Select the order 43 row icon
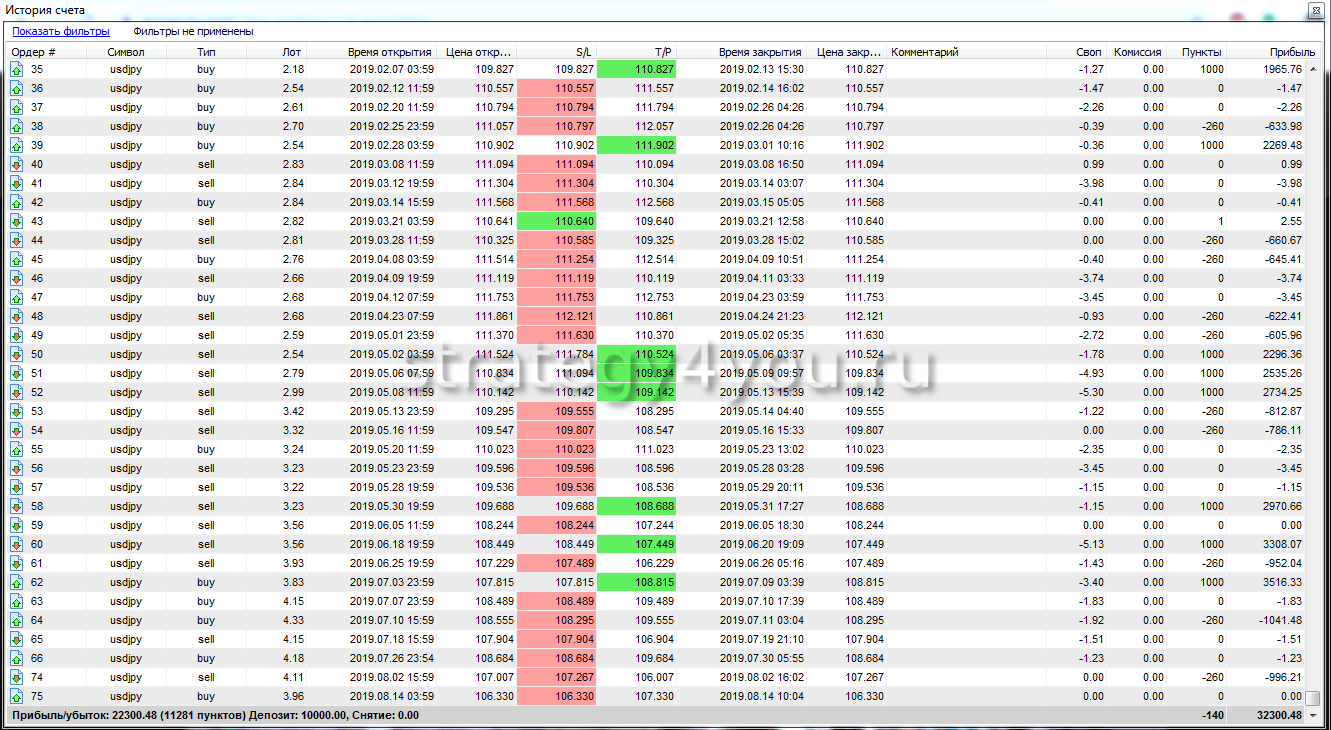The image size is (1331, 730). click(x=17, y=221)
